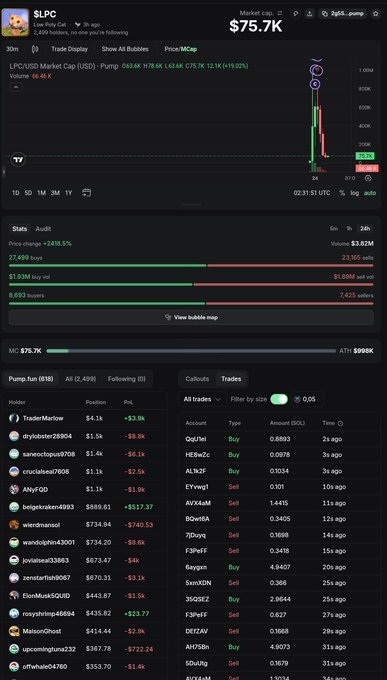387x680 pixels.
Task: Open holder saneoctopus9708
Action: tap(49, 454)
